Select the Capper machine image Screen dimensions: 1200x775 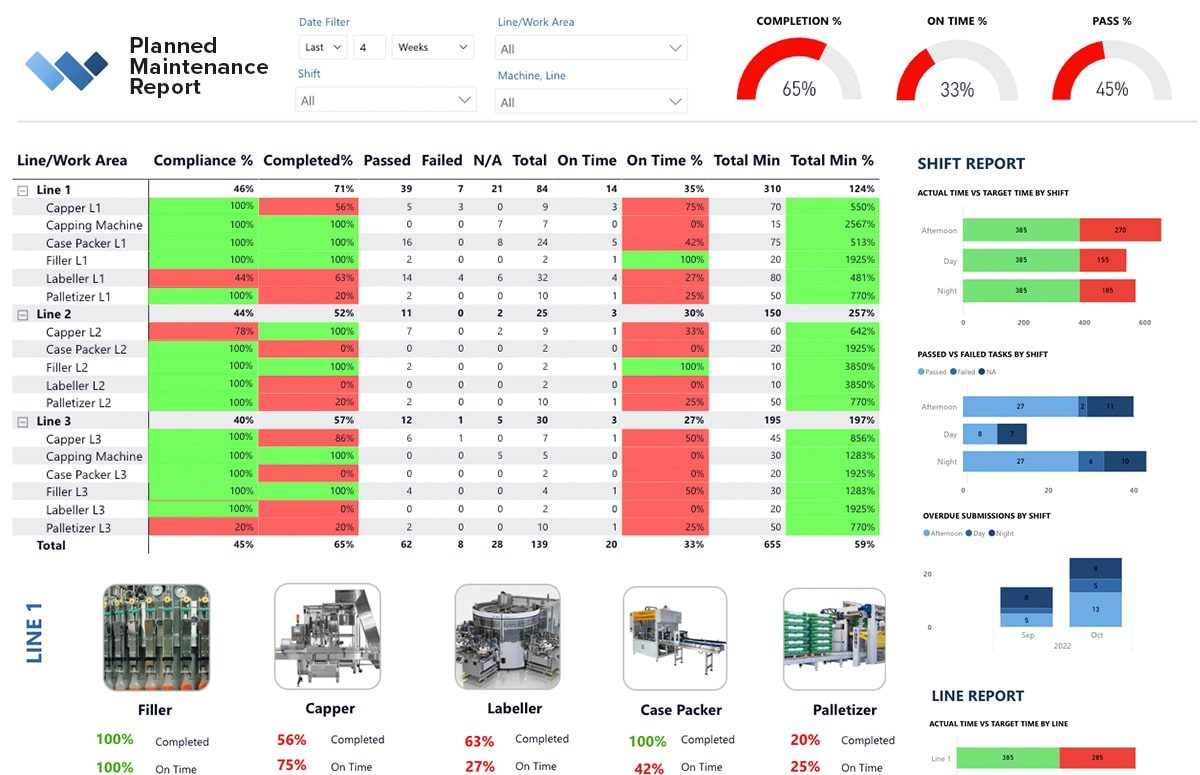pyautogui.click(x=328, y=636)
